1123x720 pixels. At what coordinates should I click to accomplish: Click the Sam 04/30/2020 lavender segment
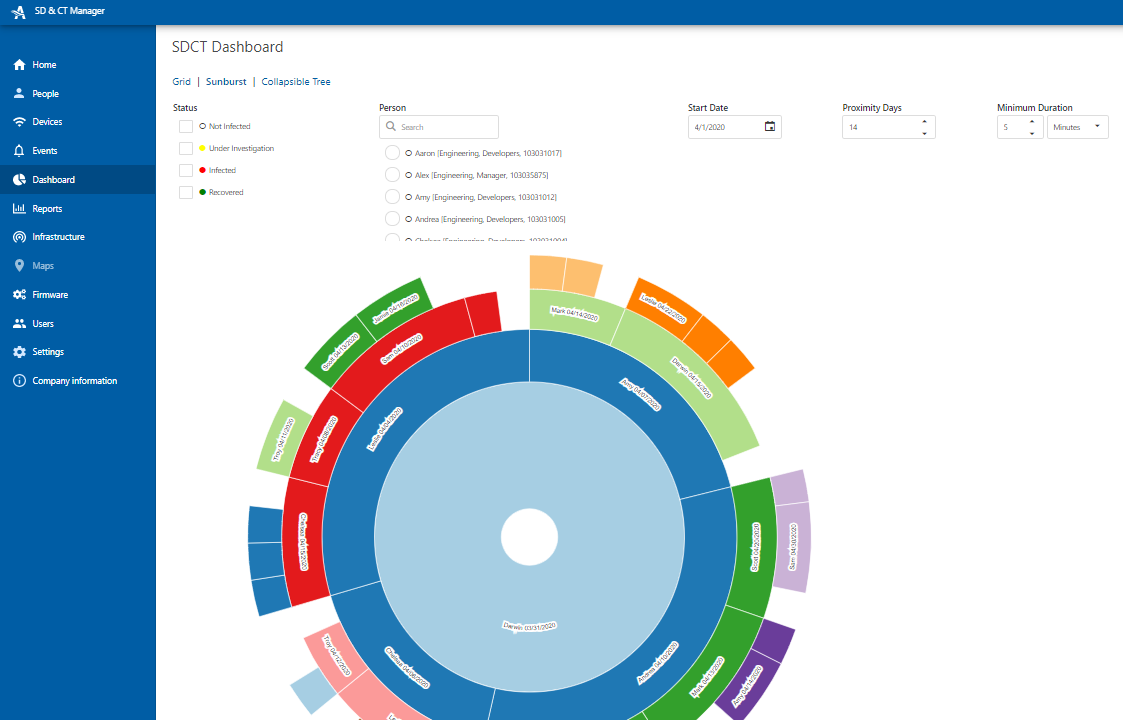click(792, 546)
